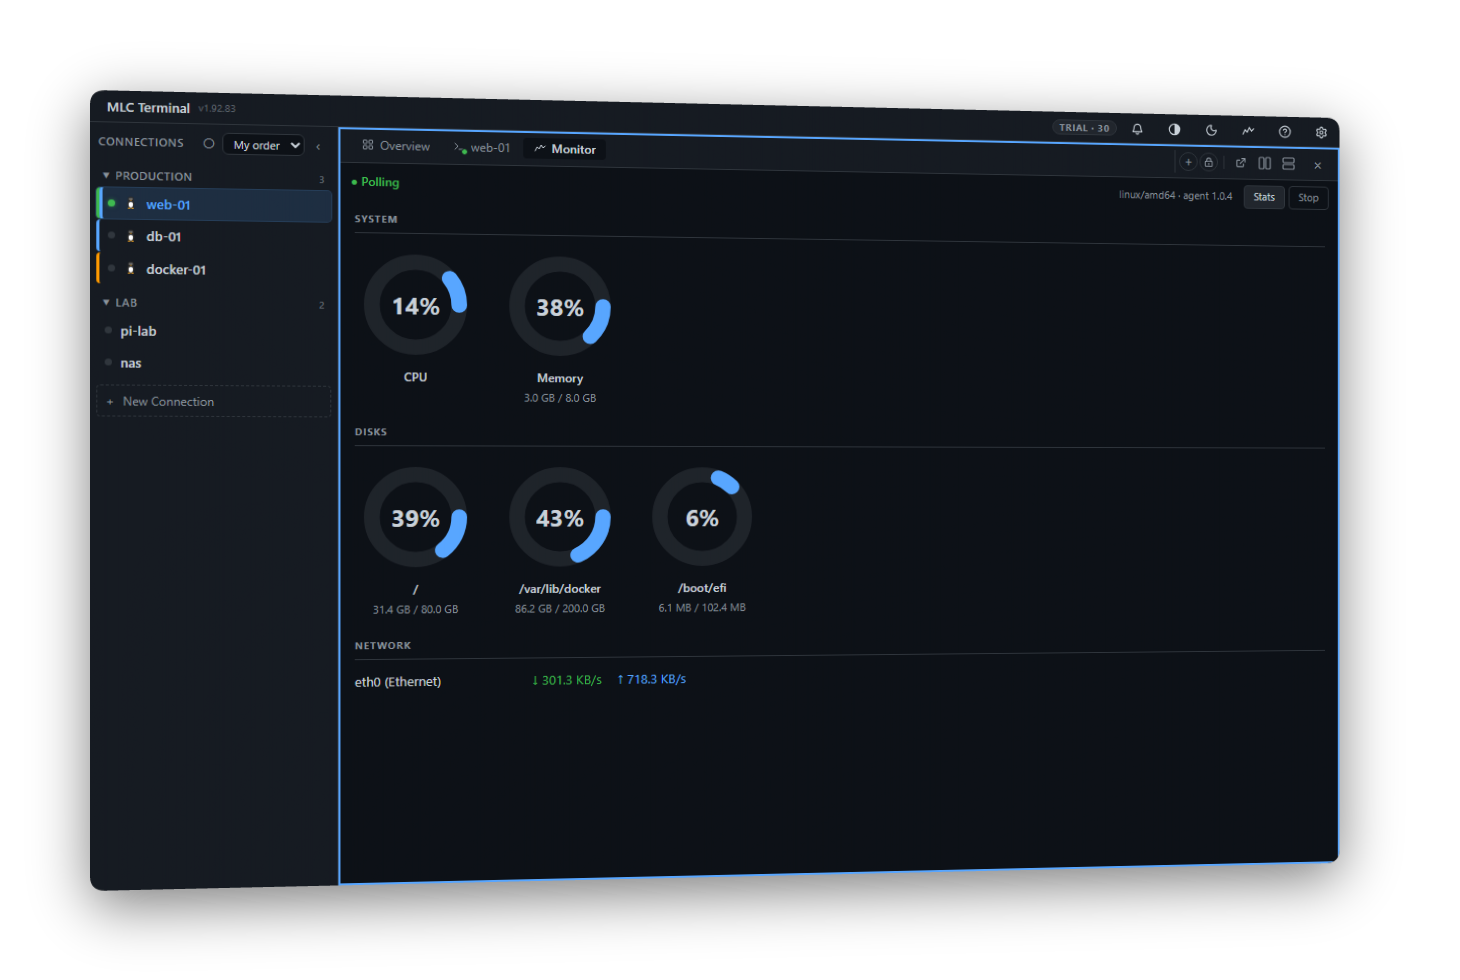Image resolution: width=1460 pixels, height=980 pixels.
Task: Click the green status dot of web-01
Action: 111,203
